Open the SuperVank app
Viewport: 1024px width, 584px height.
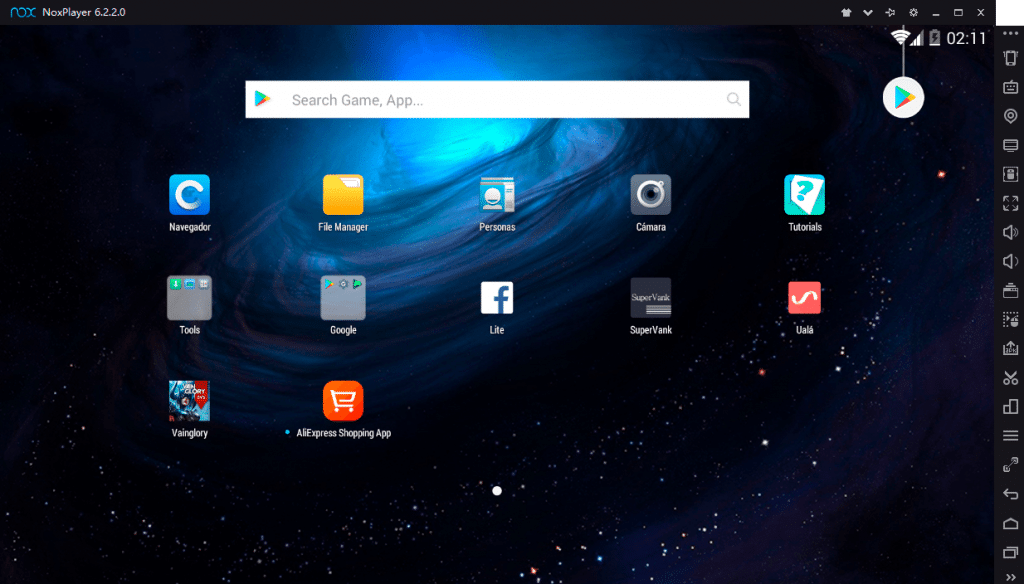point(650,298)
